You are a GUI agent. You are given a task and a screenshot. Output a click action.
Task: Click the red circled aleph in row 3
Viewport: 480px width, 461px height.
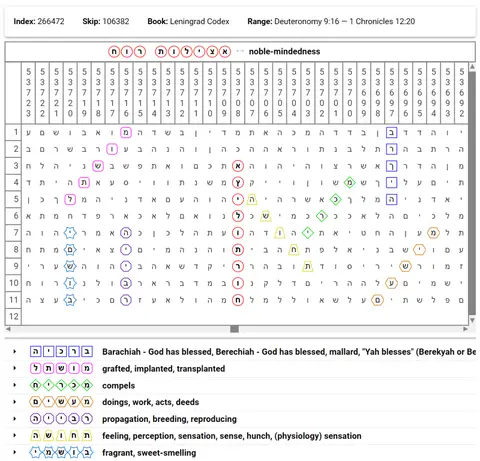pos(238,166)
